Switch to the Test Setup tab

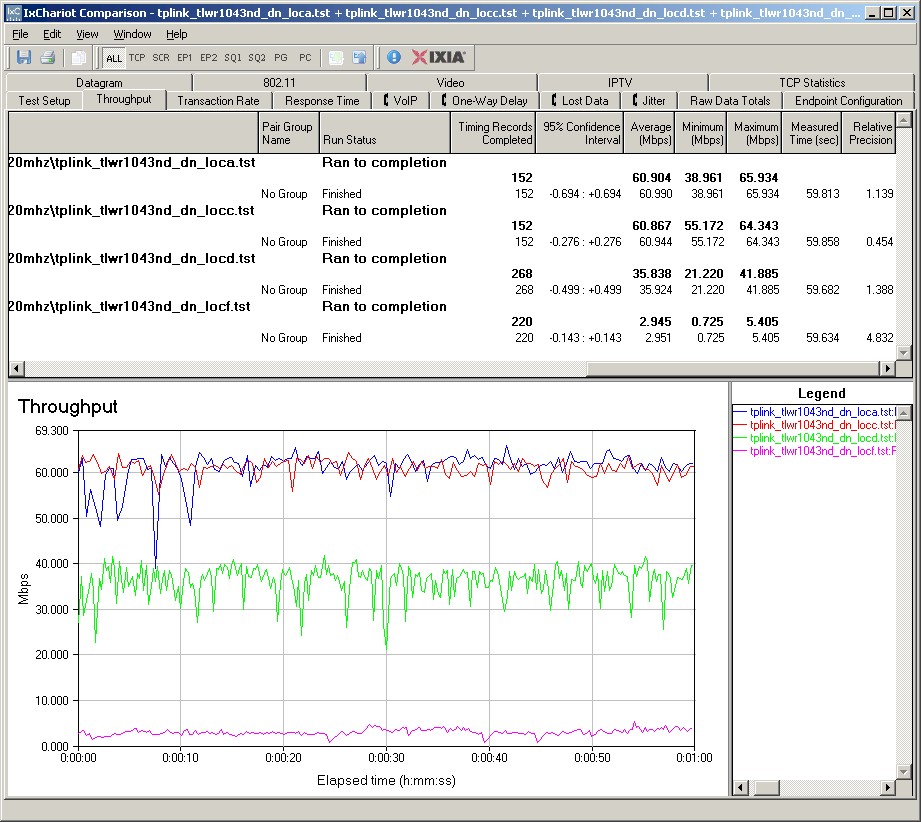(x=44, y=100)
